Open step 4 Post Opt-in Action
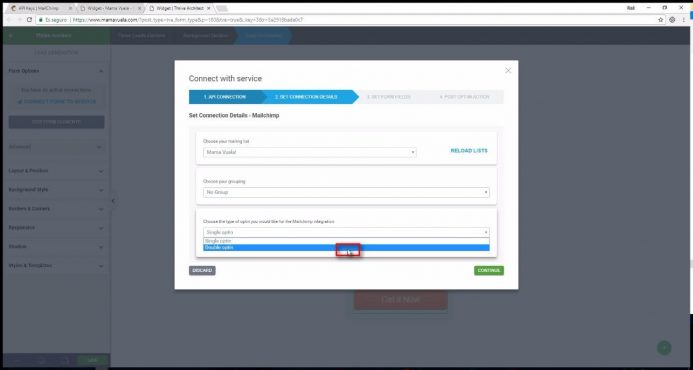The image size is (693, 370). pos(465,97)
